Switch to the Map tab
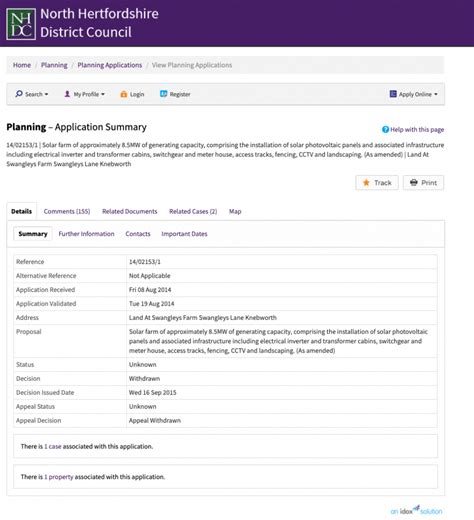Image resolution: width=474 pixels, height=520 pixels. click(235, 211)
